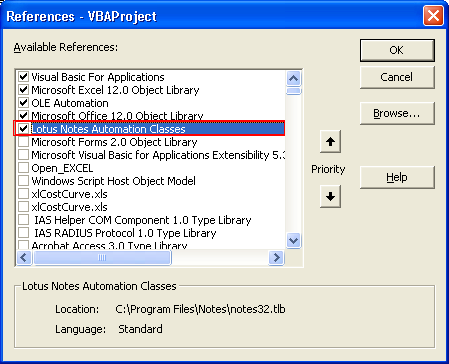Screen dimensions: 449x364
Task: Uncheck Microsoft Office 12.0 Object Library checkbox
Action: tap(23, 116)
